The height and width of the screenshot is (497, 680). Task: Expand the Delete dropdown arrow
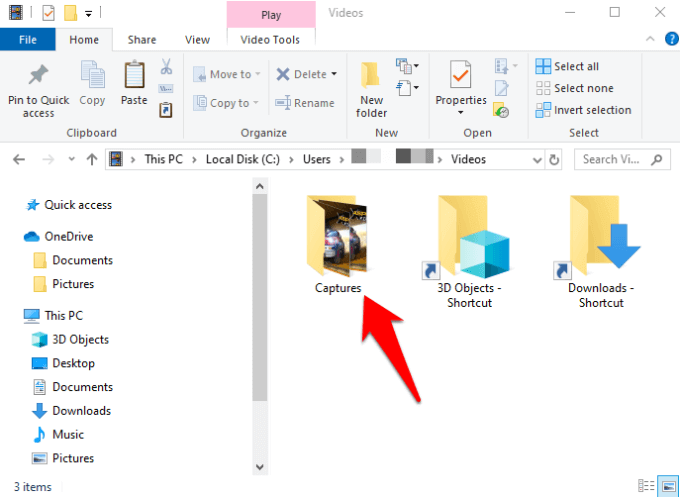tap(334, 74)
